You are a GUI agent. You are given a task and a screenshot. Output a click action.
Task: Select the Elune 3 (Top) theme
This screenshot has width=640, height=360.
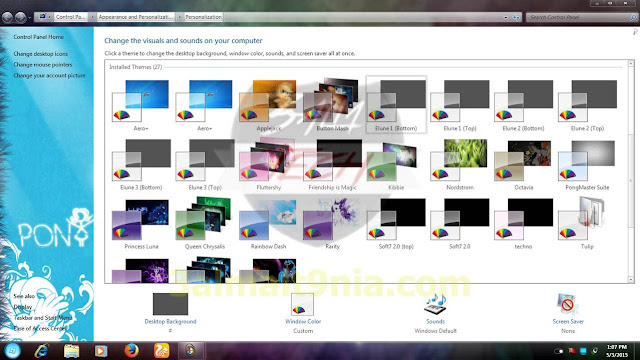click(205, 164)
